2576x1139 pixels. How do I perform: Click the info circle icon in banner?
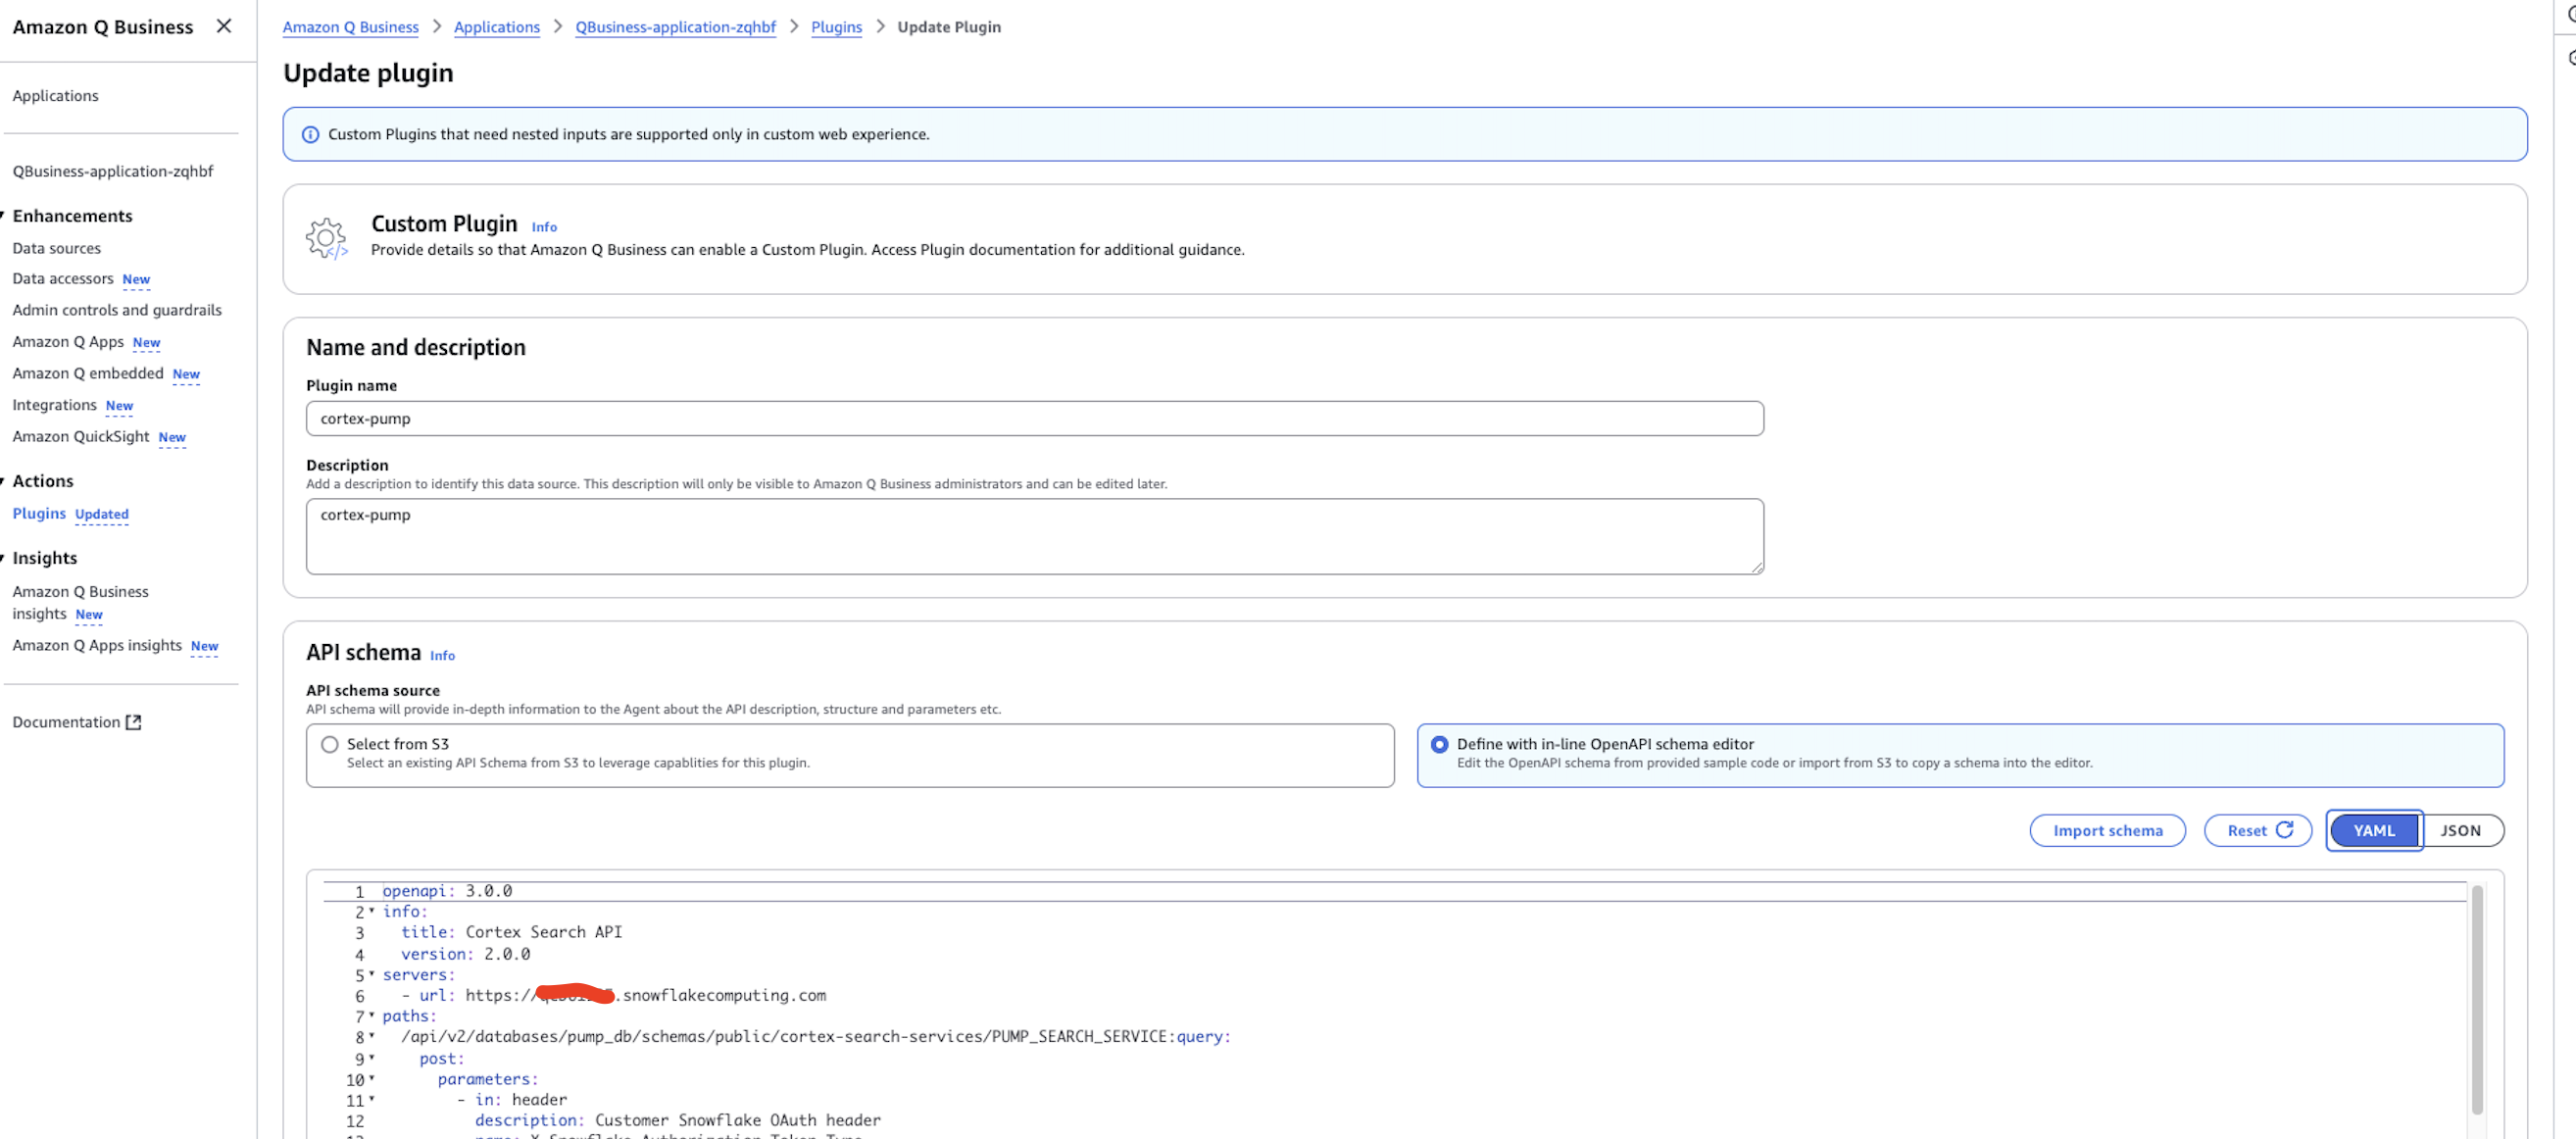pos(310,134)
